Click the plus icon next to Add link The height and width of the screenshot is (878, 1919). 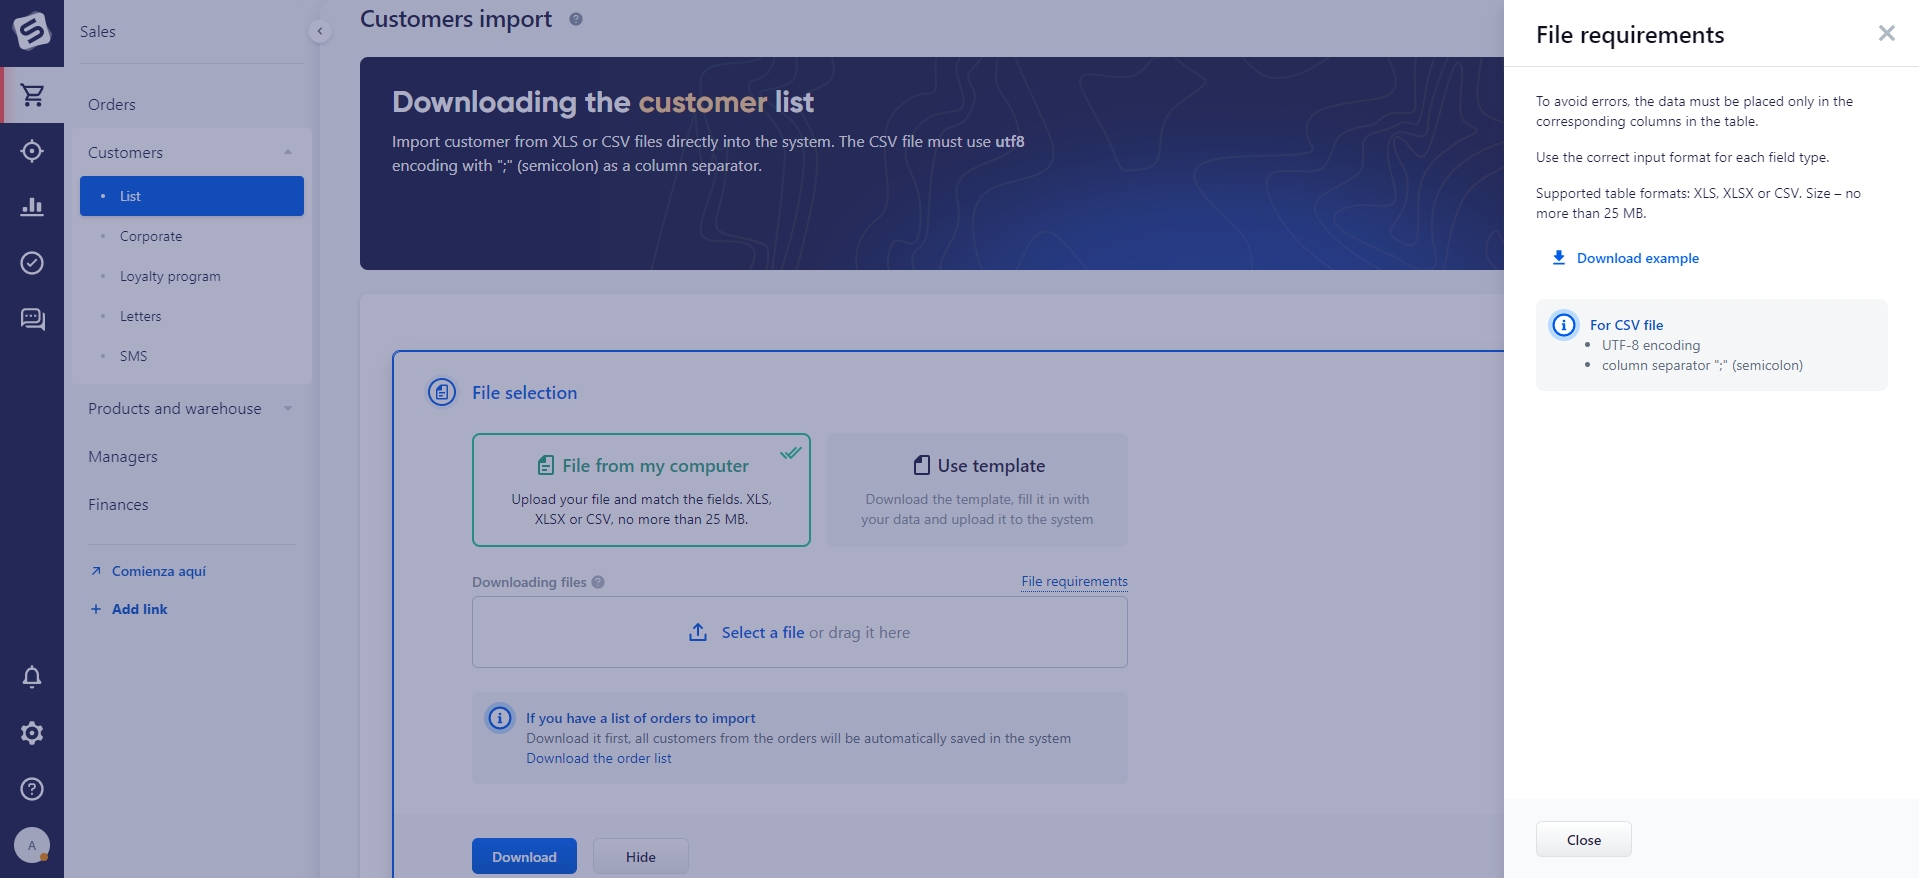[96, 609]
